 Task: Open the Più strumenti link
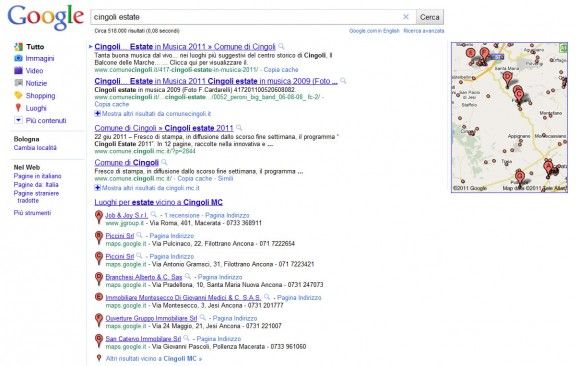(x=32, y=213)
